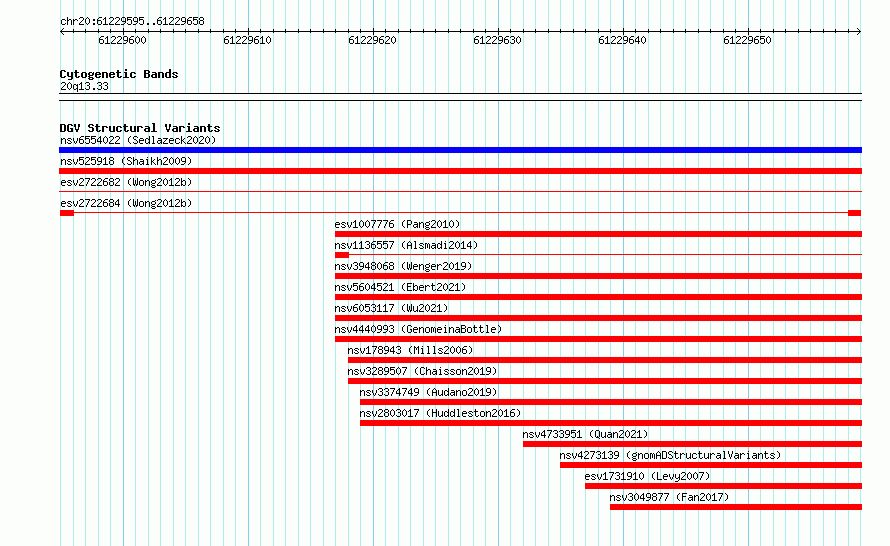Click the Cytogenetic Bands track heading
The height and width of the screenshot is (546, 890).
tap(119, 74)
